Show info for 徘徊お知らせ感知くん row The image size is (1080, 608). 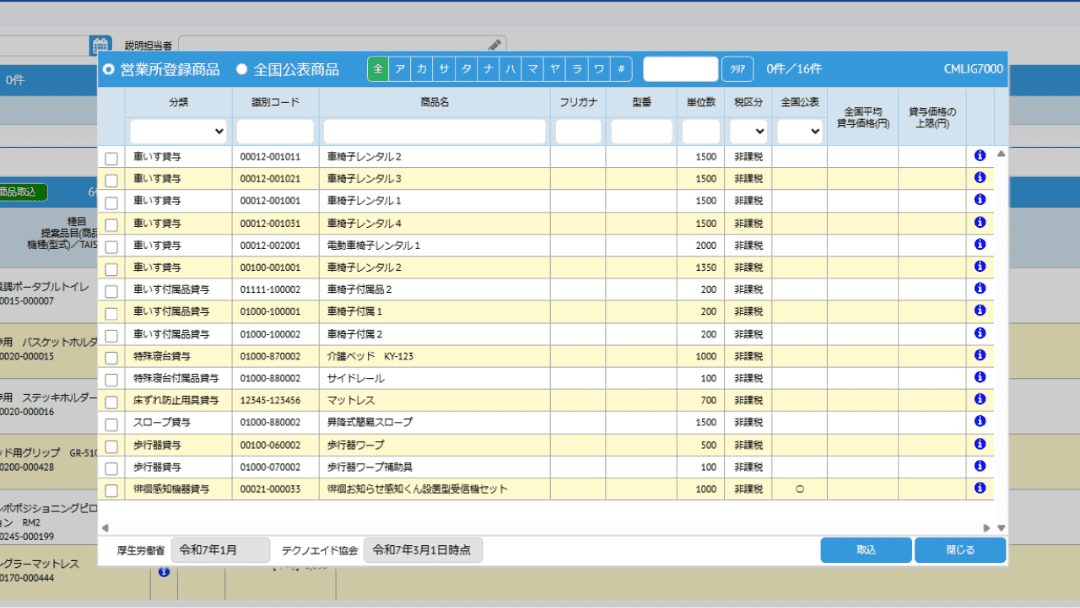point(979,488)
